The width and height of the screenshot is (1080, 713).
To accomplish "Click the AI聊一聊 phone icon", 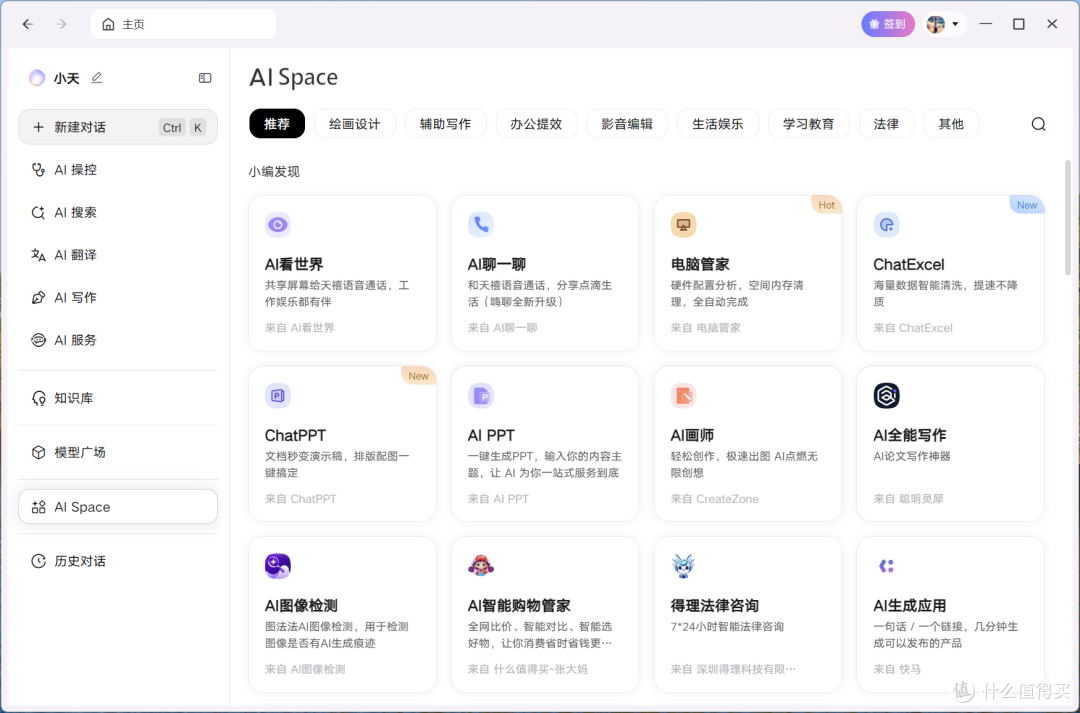I will click(481, 225).
